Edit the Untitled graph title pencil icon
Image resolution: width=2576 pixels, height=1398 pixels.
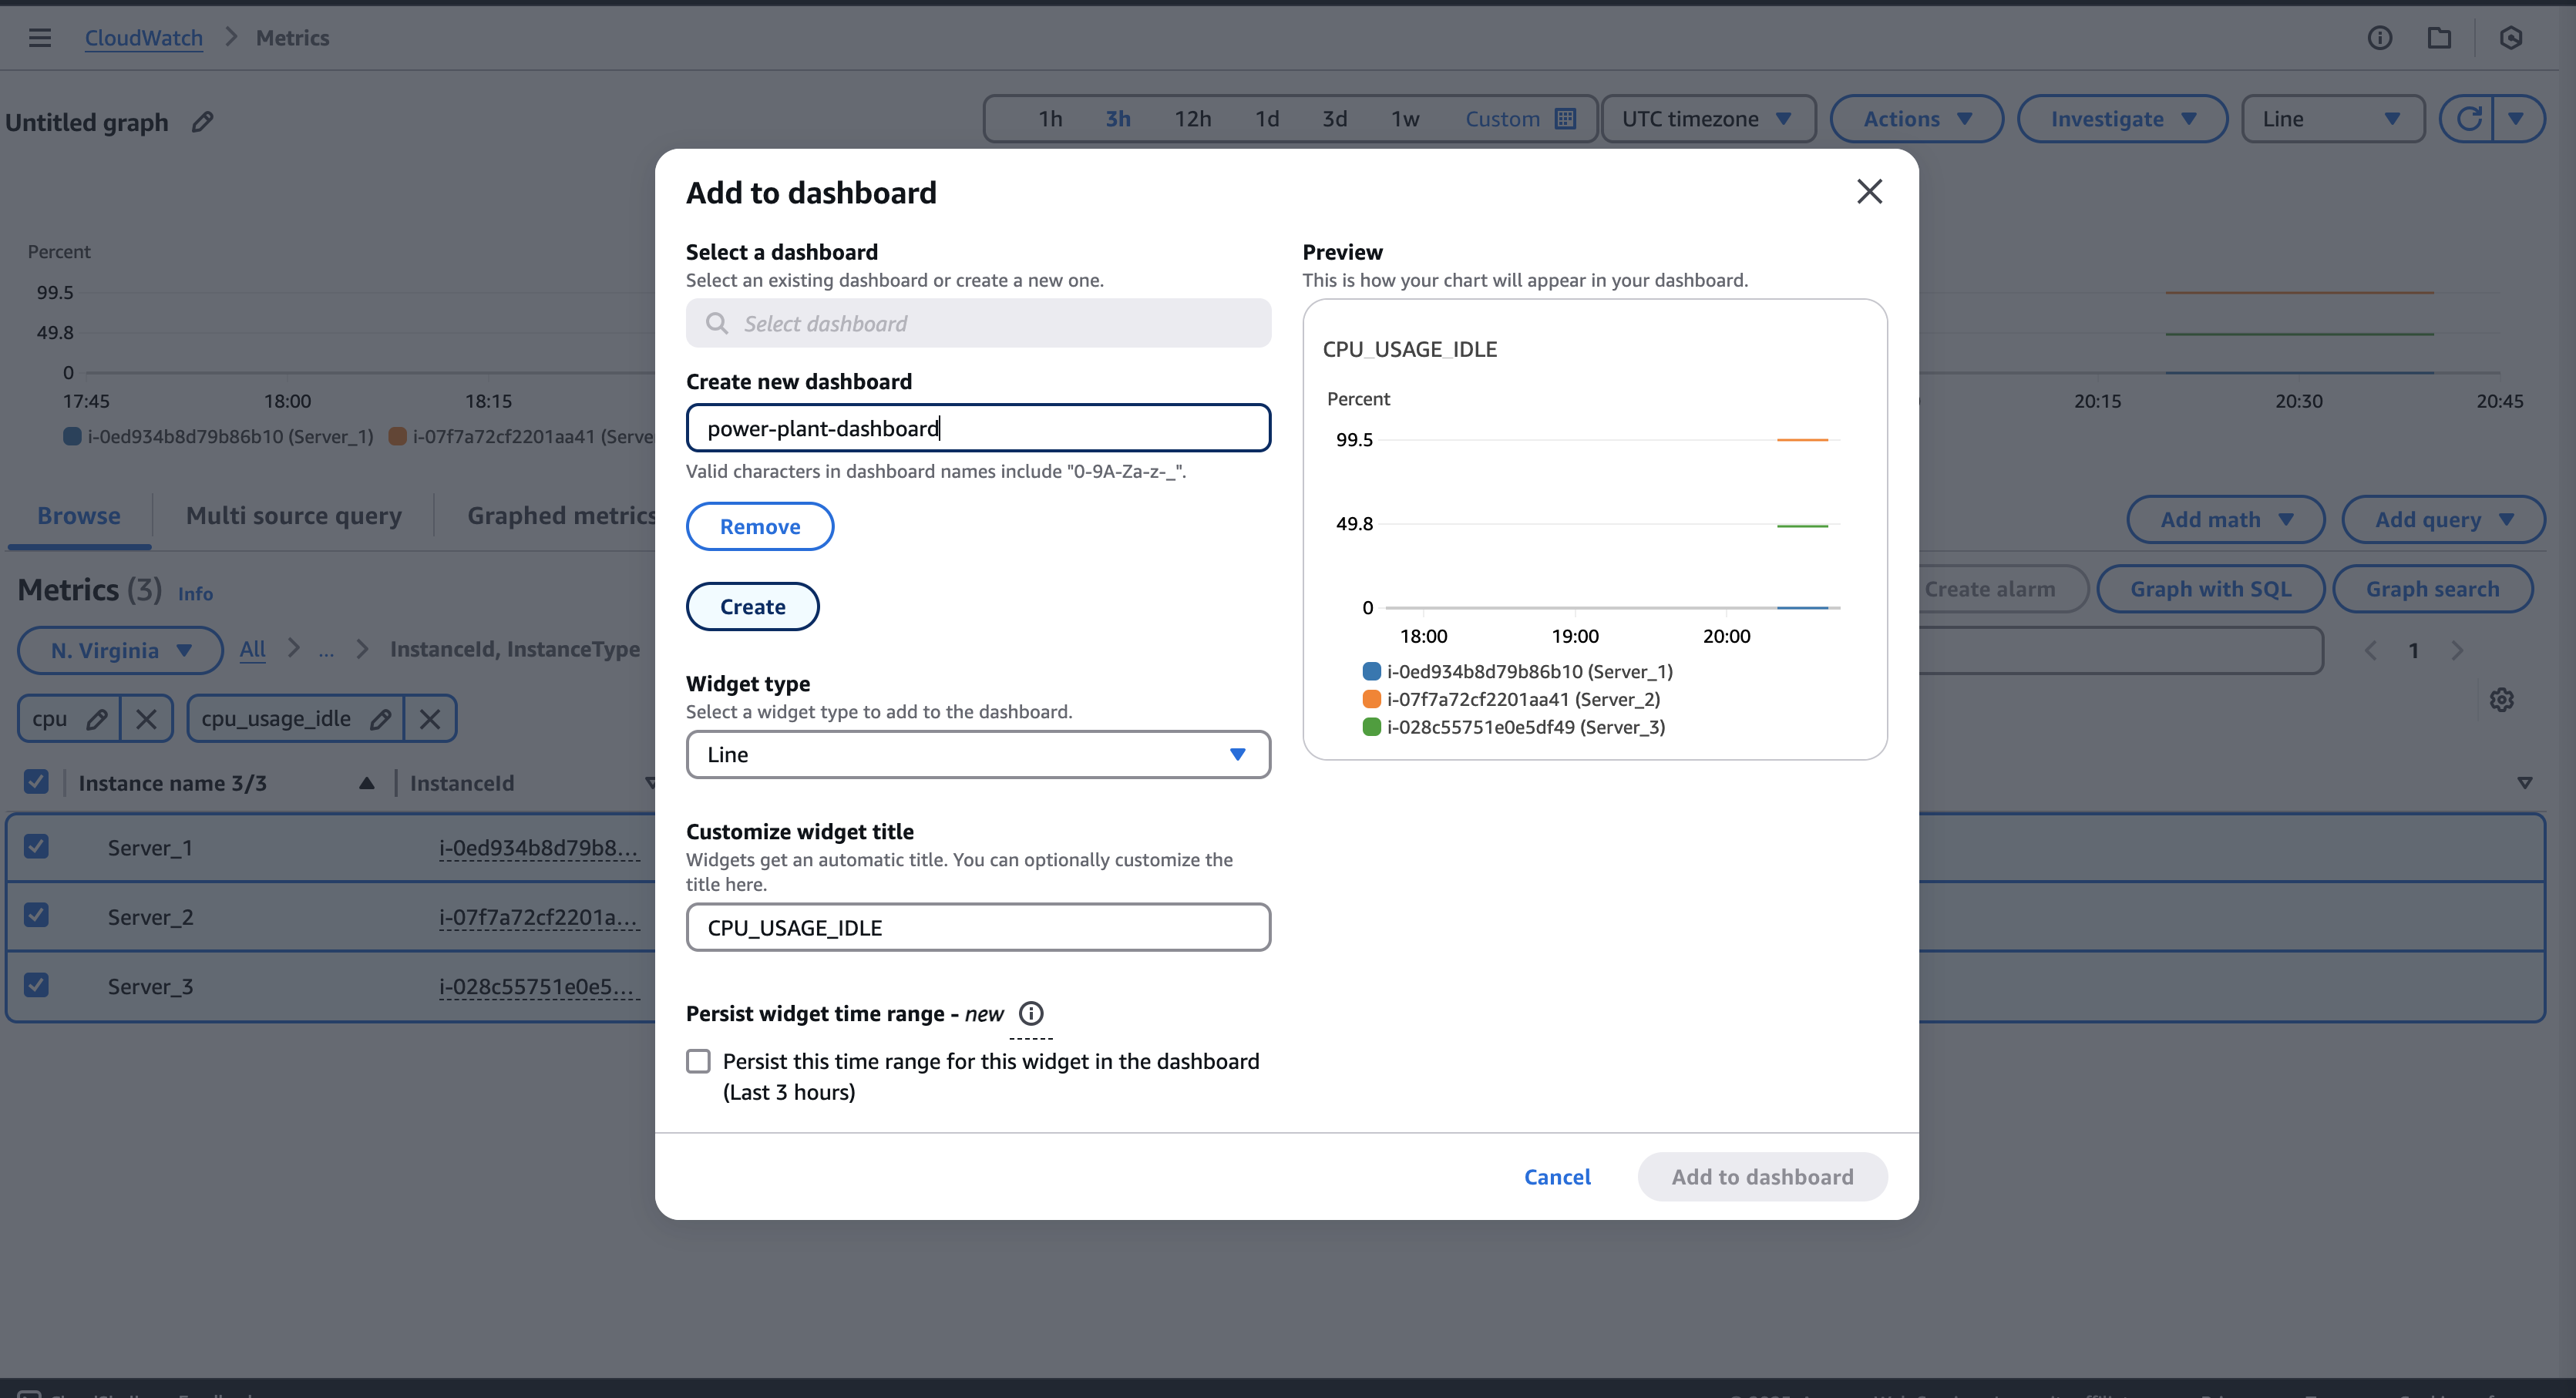[x=203, y=122]
